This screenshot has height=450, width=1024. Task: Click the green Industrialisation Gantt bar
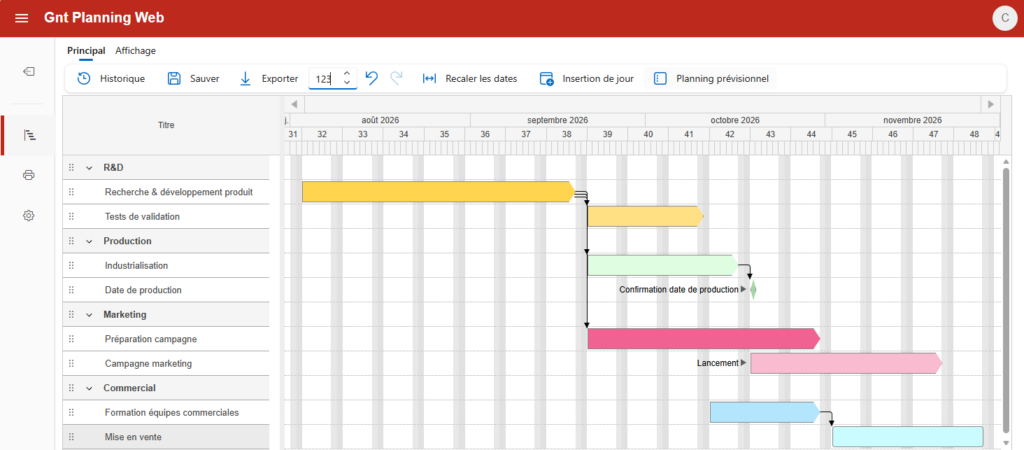tap(662, 265)
